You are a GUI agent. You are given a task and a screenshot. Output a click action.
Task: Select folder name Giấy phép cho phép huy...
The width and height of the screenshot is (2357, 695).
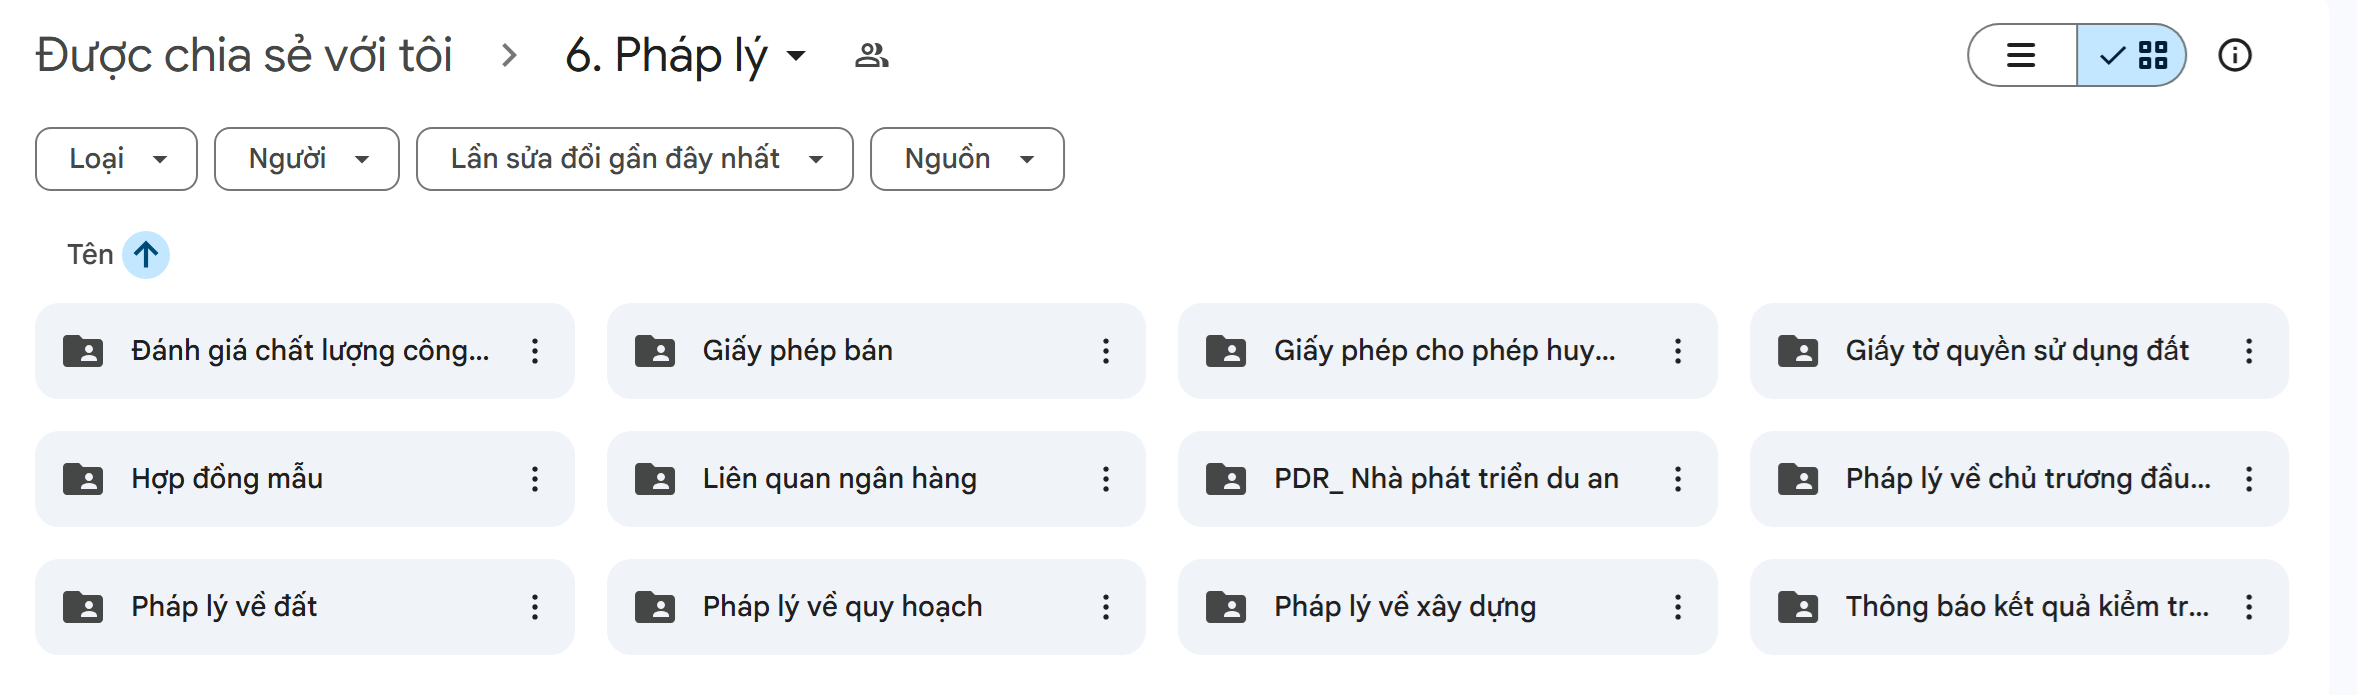[1445, 351]
